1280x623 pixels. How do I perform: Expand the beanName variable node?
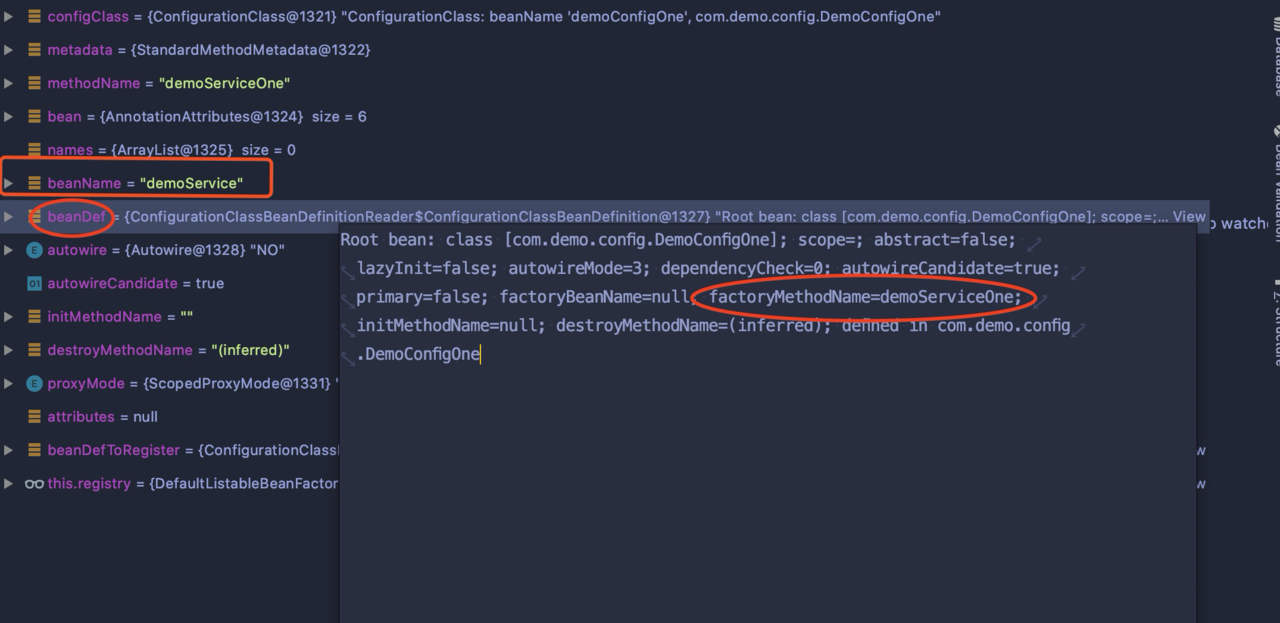pos(8,183)
